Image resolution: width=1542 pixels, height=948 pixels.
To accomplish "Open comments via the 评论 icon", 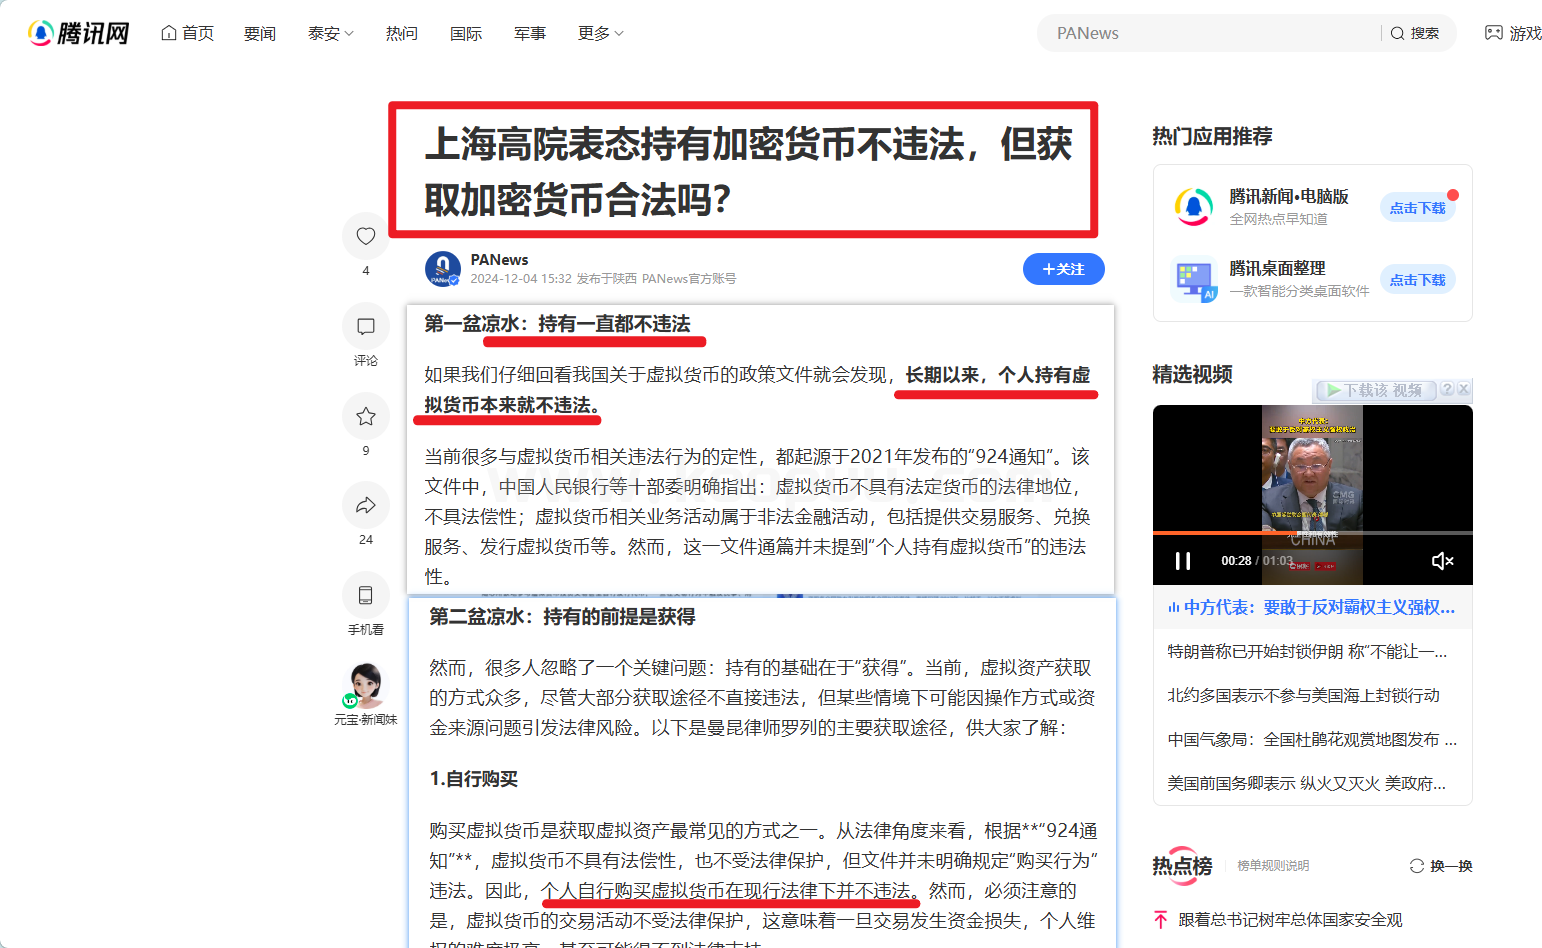I will [366, 326].
